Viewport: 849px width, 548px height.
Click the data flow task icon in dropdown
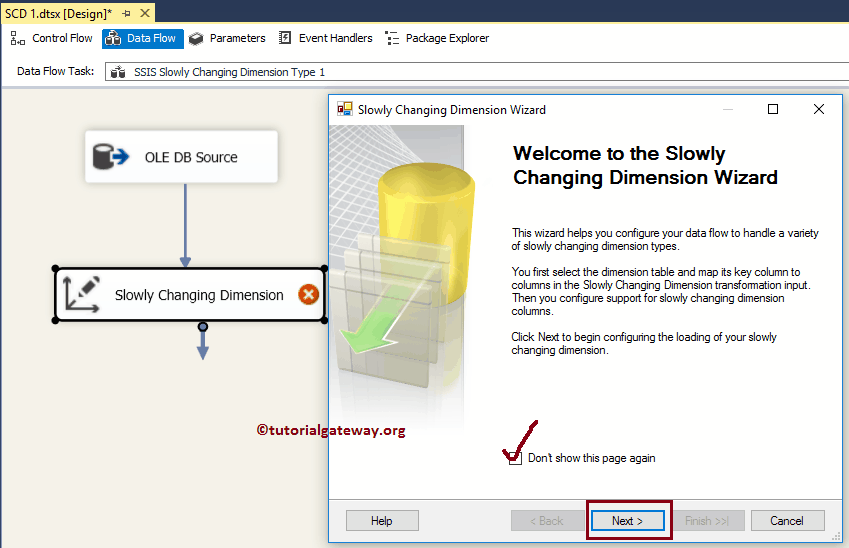click(118, 72)
